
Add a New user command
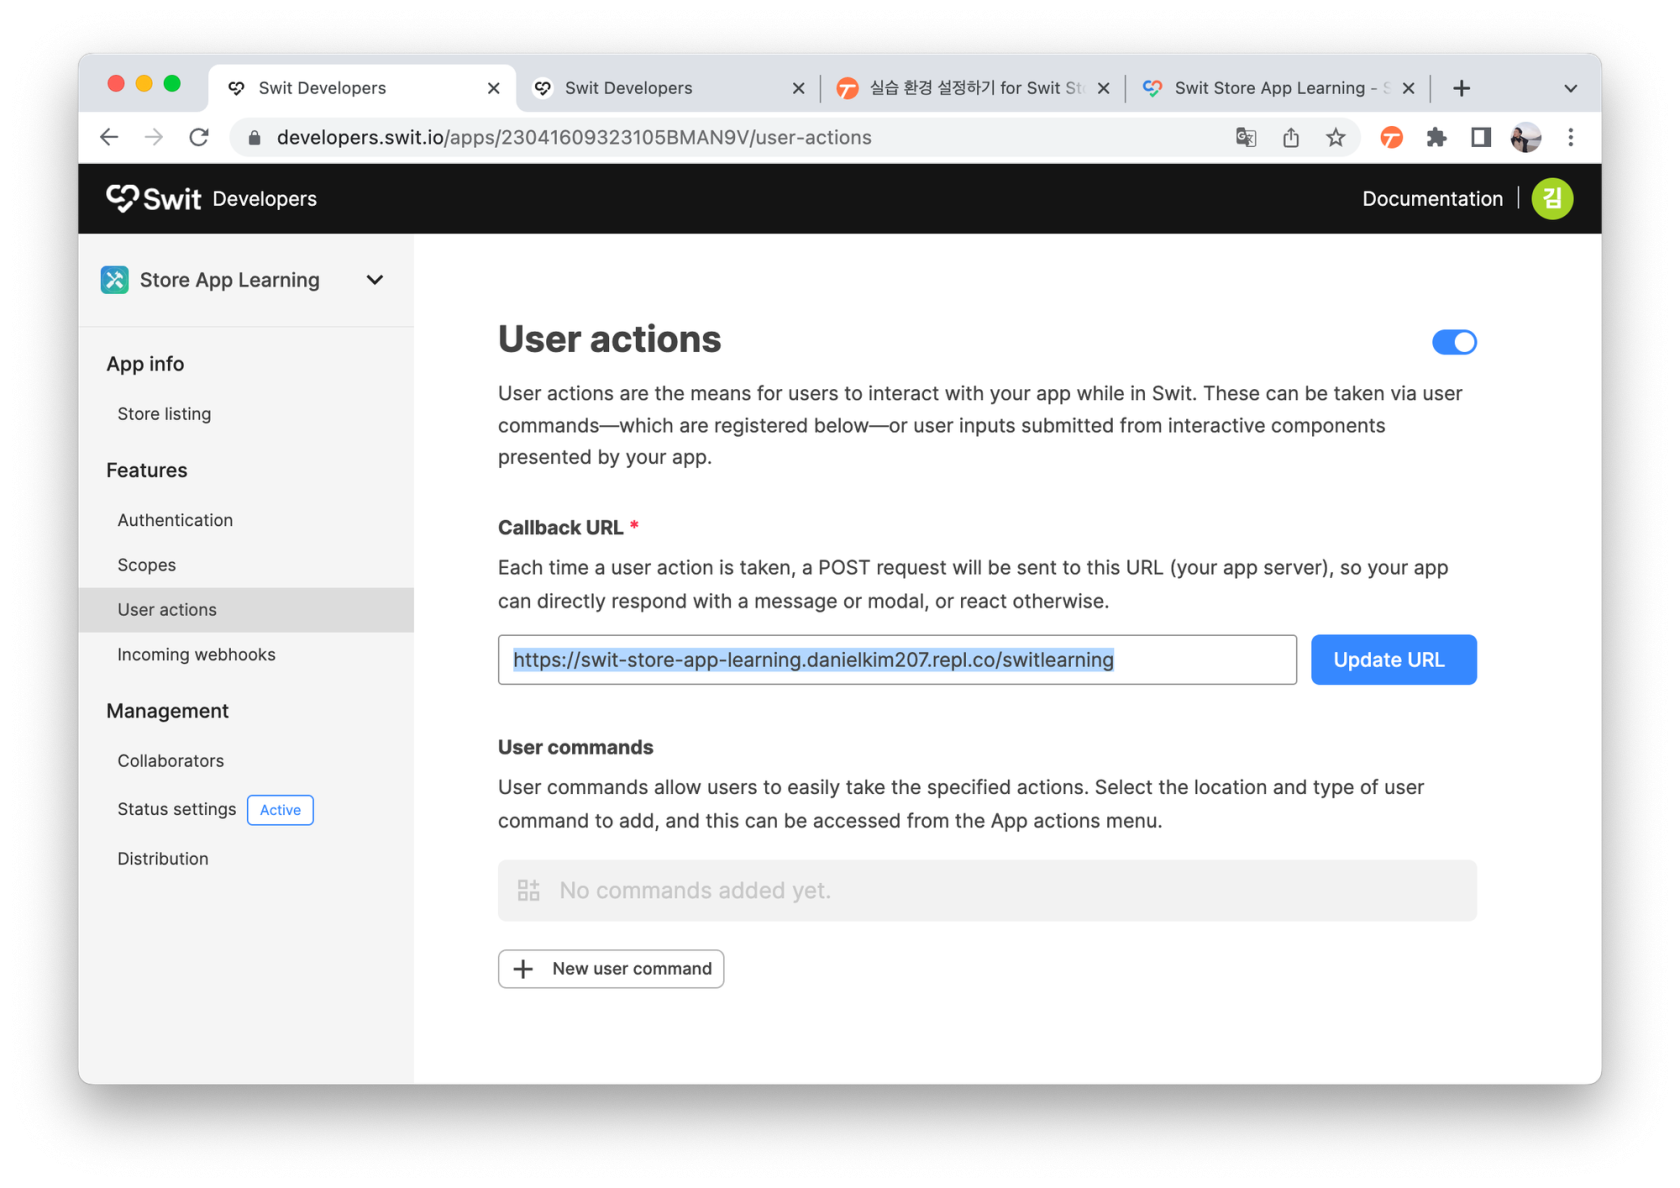tap(611, 969)
